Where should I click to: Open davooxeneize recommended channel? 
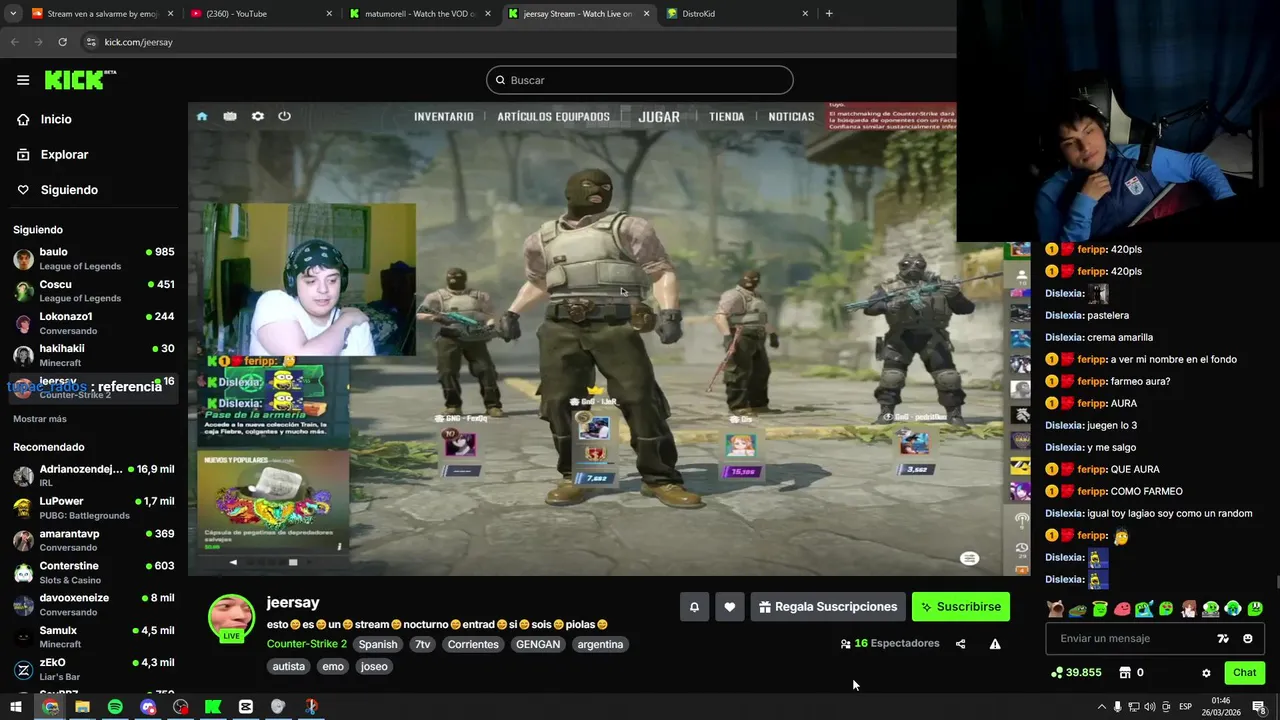point(94,604)
